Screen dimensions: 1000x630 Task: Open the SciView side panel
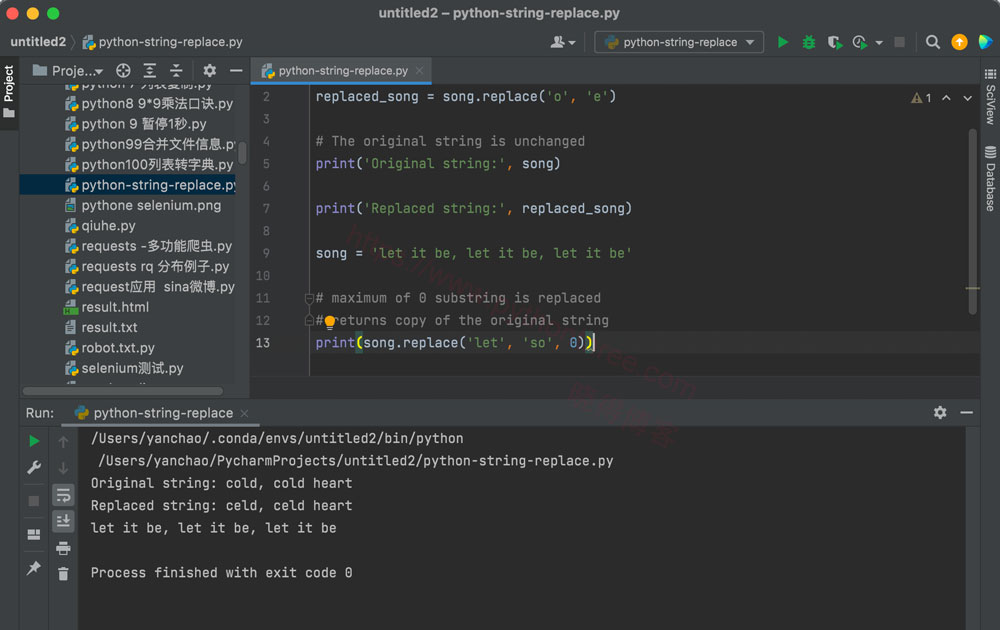pyautogui.click(x=990, y=96)
